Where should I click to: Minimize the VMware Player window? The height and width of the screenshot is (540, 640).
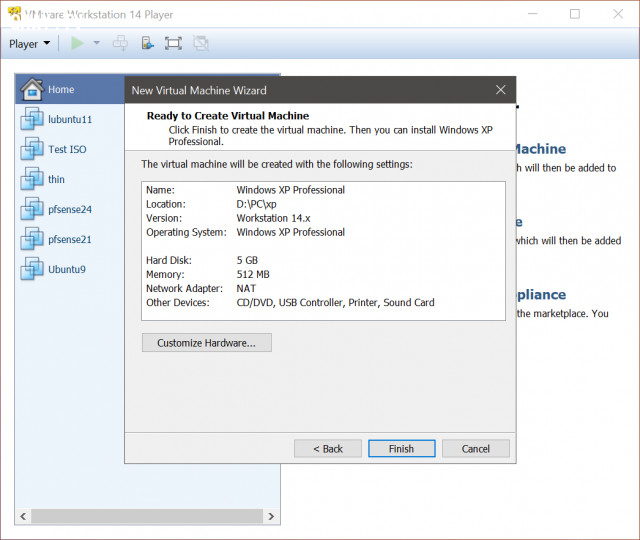tap(532, 14)
